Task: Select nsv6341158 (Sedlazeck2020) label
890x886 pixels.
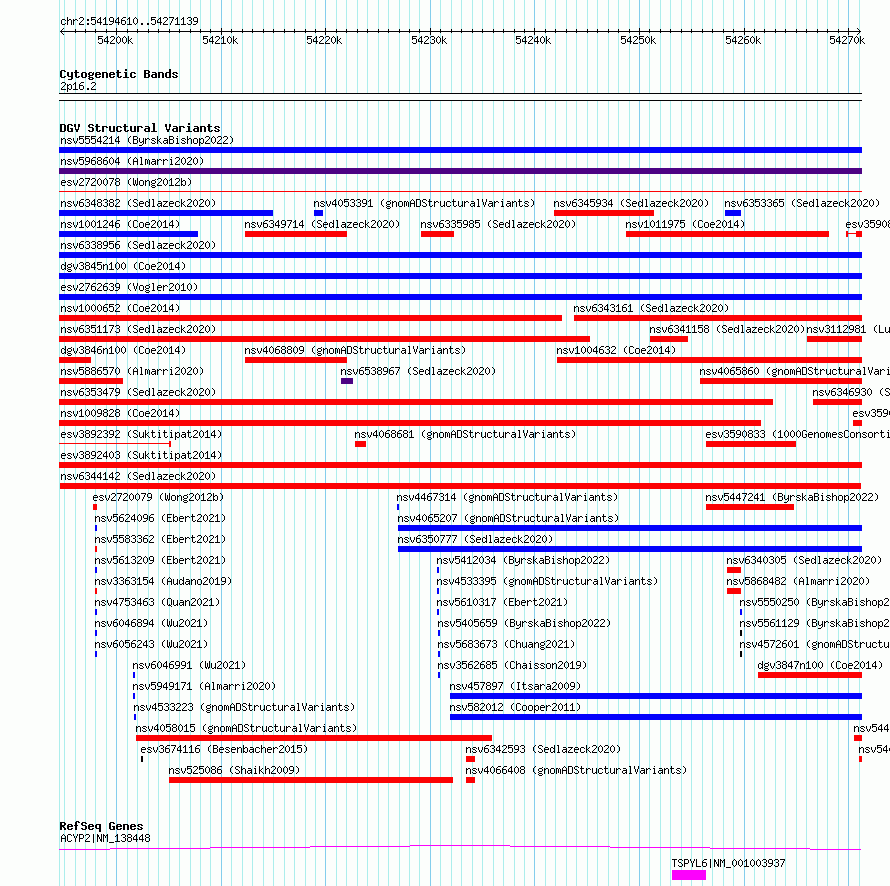Action: [727, 329]
